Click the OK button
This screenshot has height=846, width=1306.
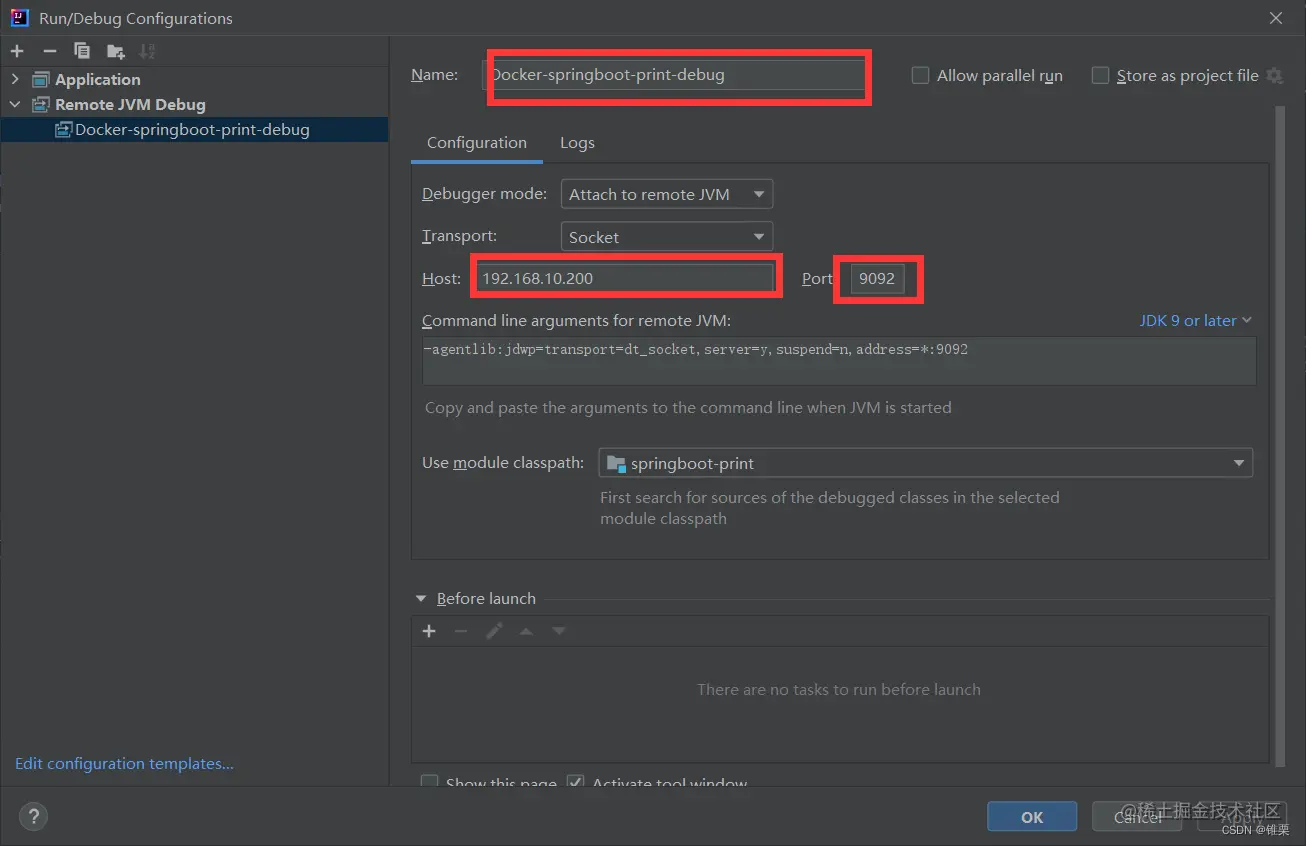pyautogui.click(x=1032, y=817)
